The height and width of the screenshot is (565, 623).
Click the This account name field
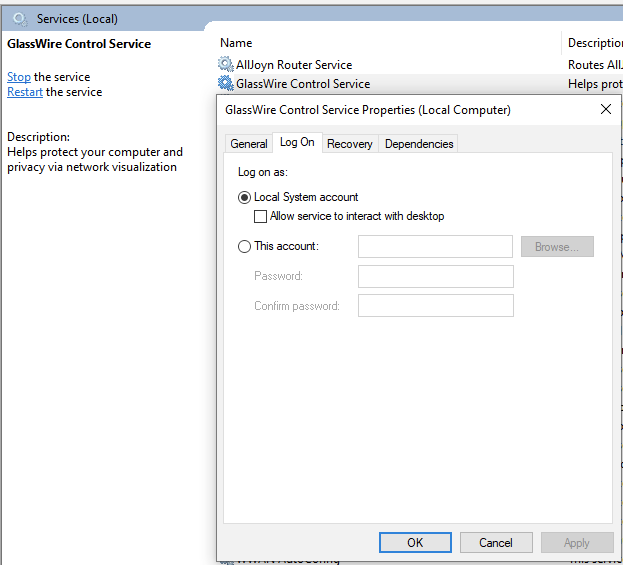tap(435, 247)
